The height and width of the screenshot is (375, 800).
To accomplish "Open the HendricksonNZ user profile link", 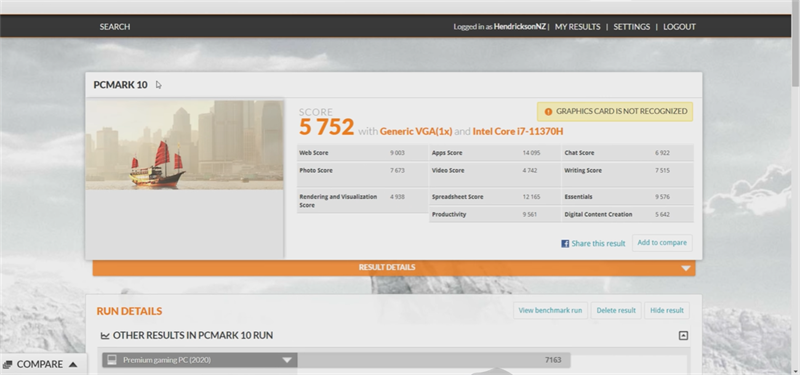I will coord(519,27).
